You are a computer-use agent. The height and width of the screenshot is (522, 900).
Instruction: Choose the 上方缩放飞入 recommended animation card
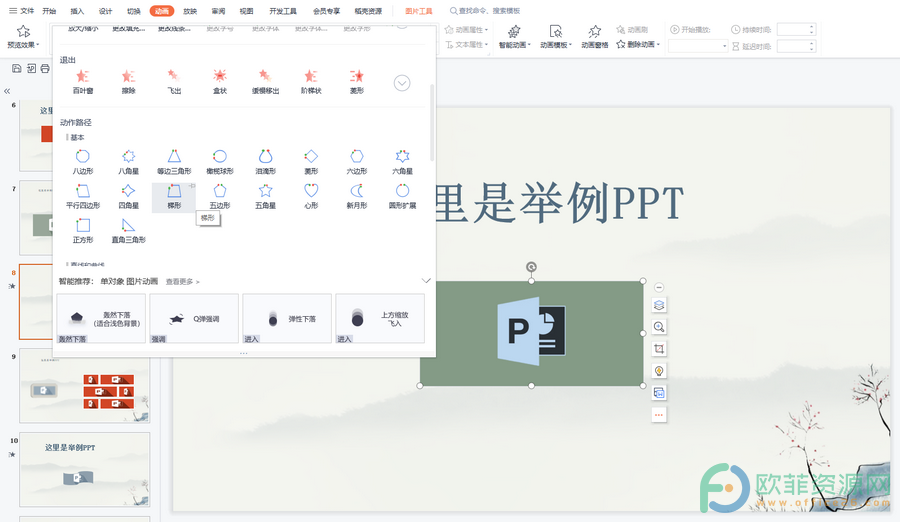click(380, 319)
